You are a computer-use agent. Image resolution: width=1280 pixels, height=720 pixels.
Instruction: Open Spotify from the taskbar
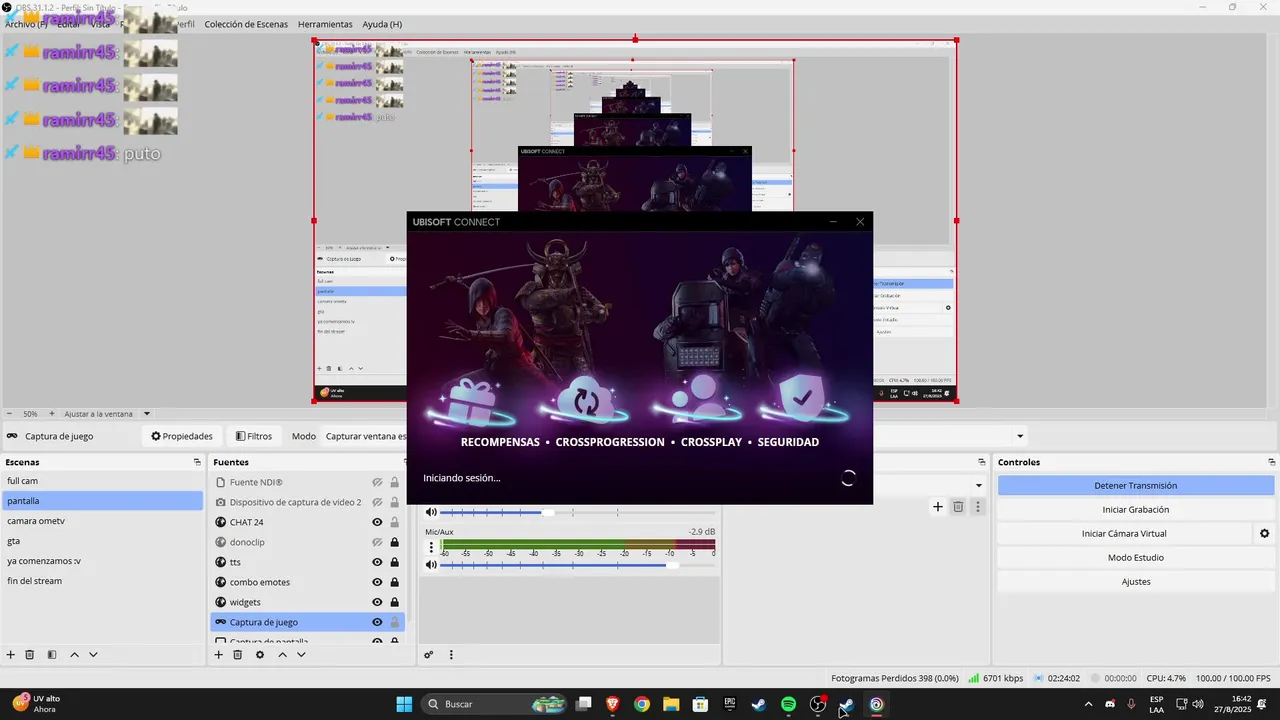coord(788,704)
